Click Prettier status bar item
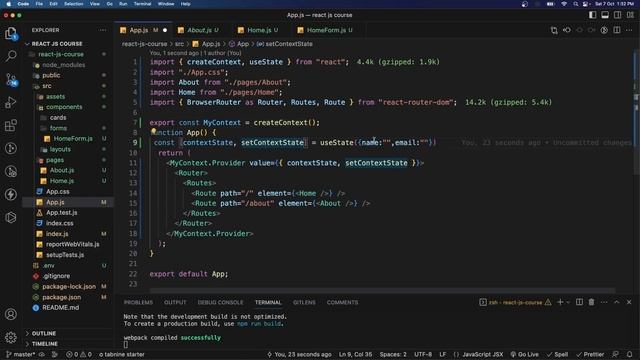The image size is (640, 360). 590,354
